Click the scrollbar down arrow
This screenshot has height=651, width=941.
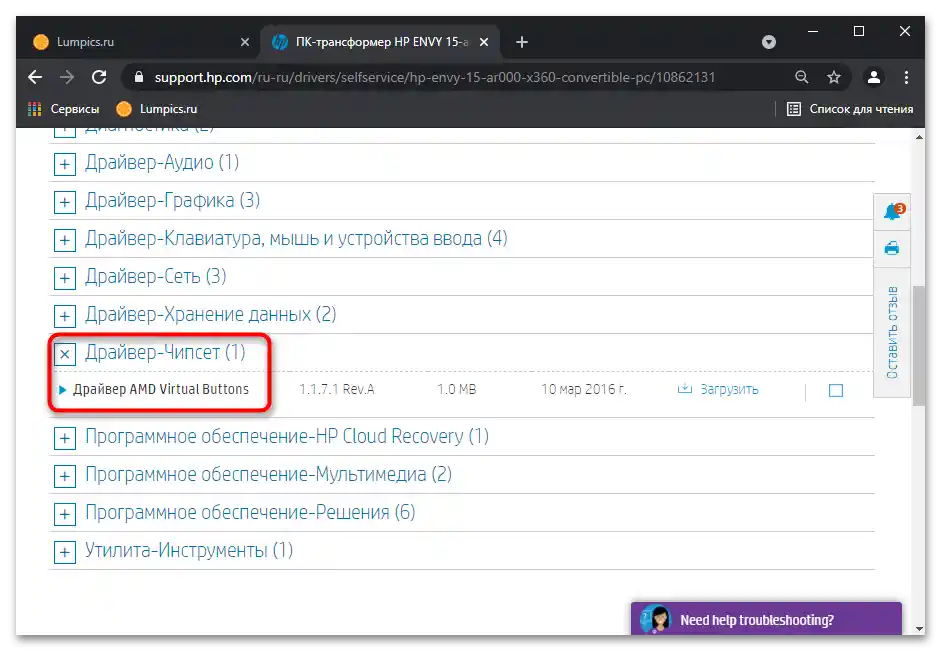point(919,629)
